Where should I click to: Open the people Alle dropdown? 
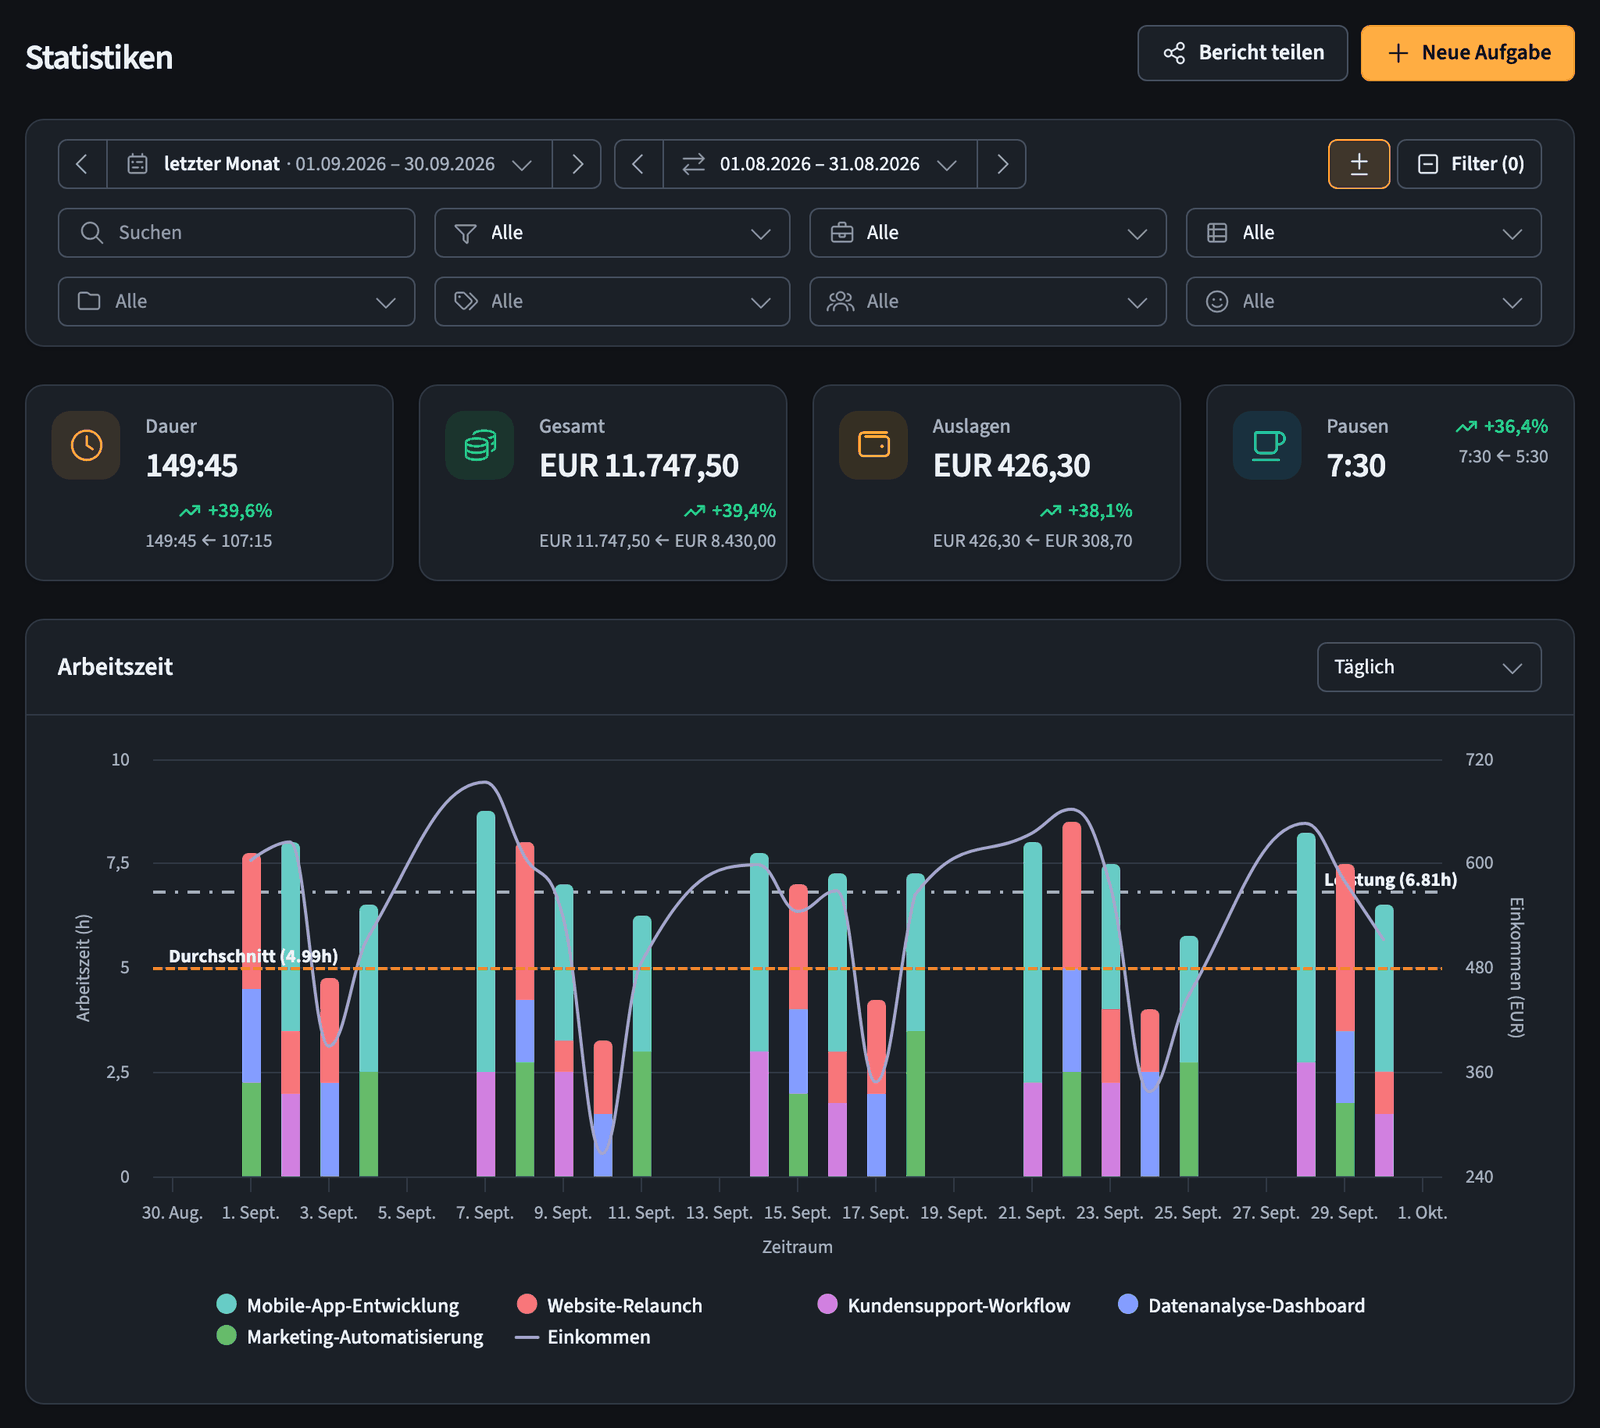[x=988, y=302]
